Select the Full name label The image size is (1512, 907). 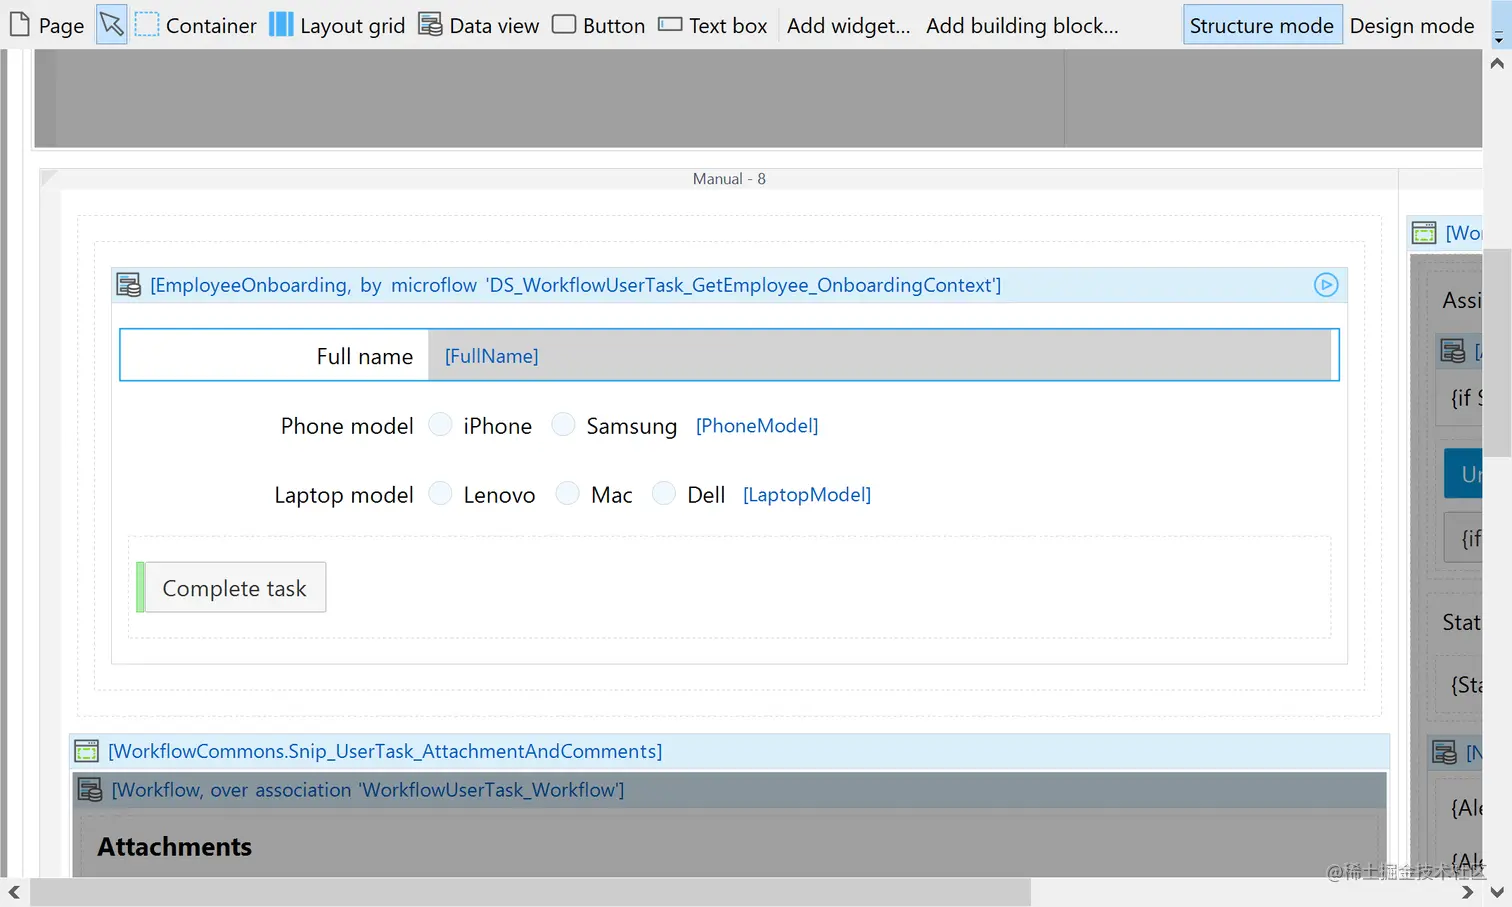click(x=364, y=356)
